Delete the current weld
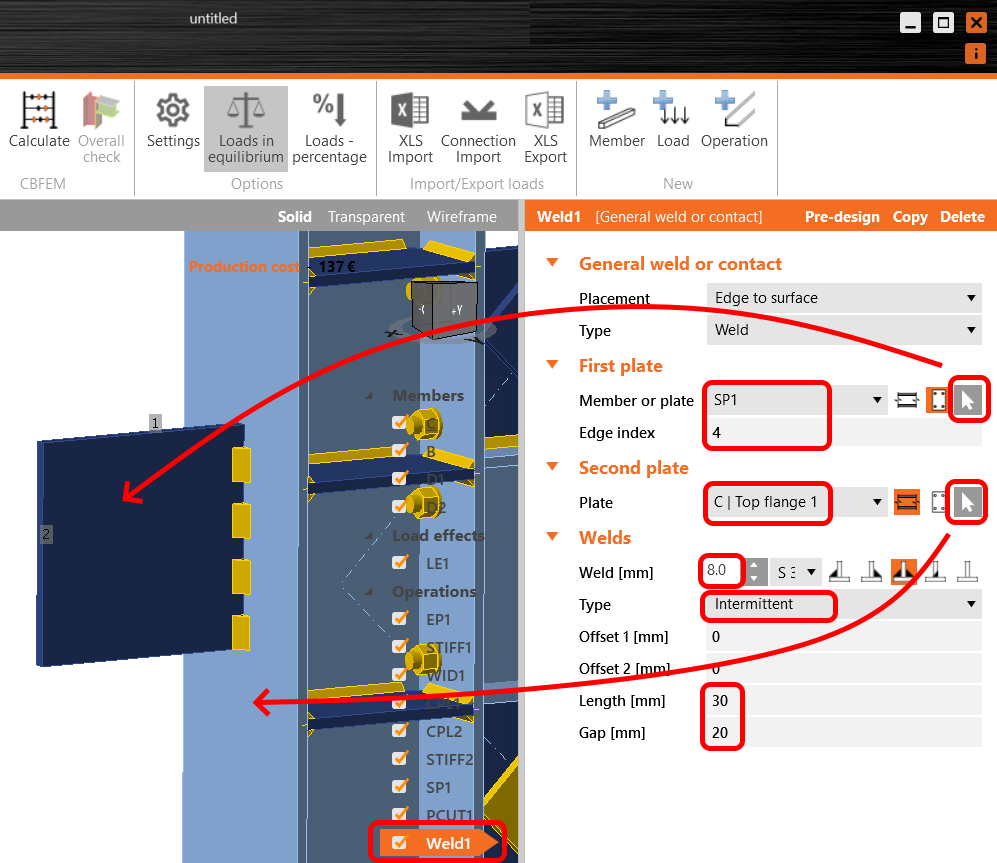Image resolution: width=997 pixels, height=863 pixels. (x=961, y=216)
